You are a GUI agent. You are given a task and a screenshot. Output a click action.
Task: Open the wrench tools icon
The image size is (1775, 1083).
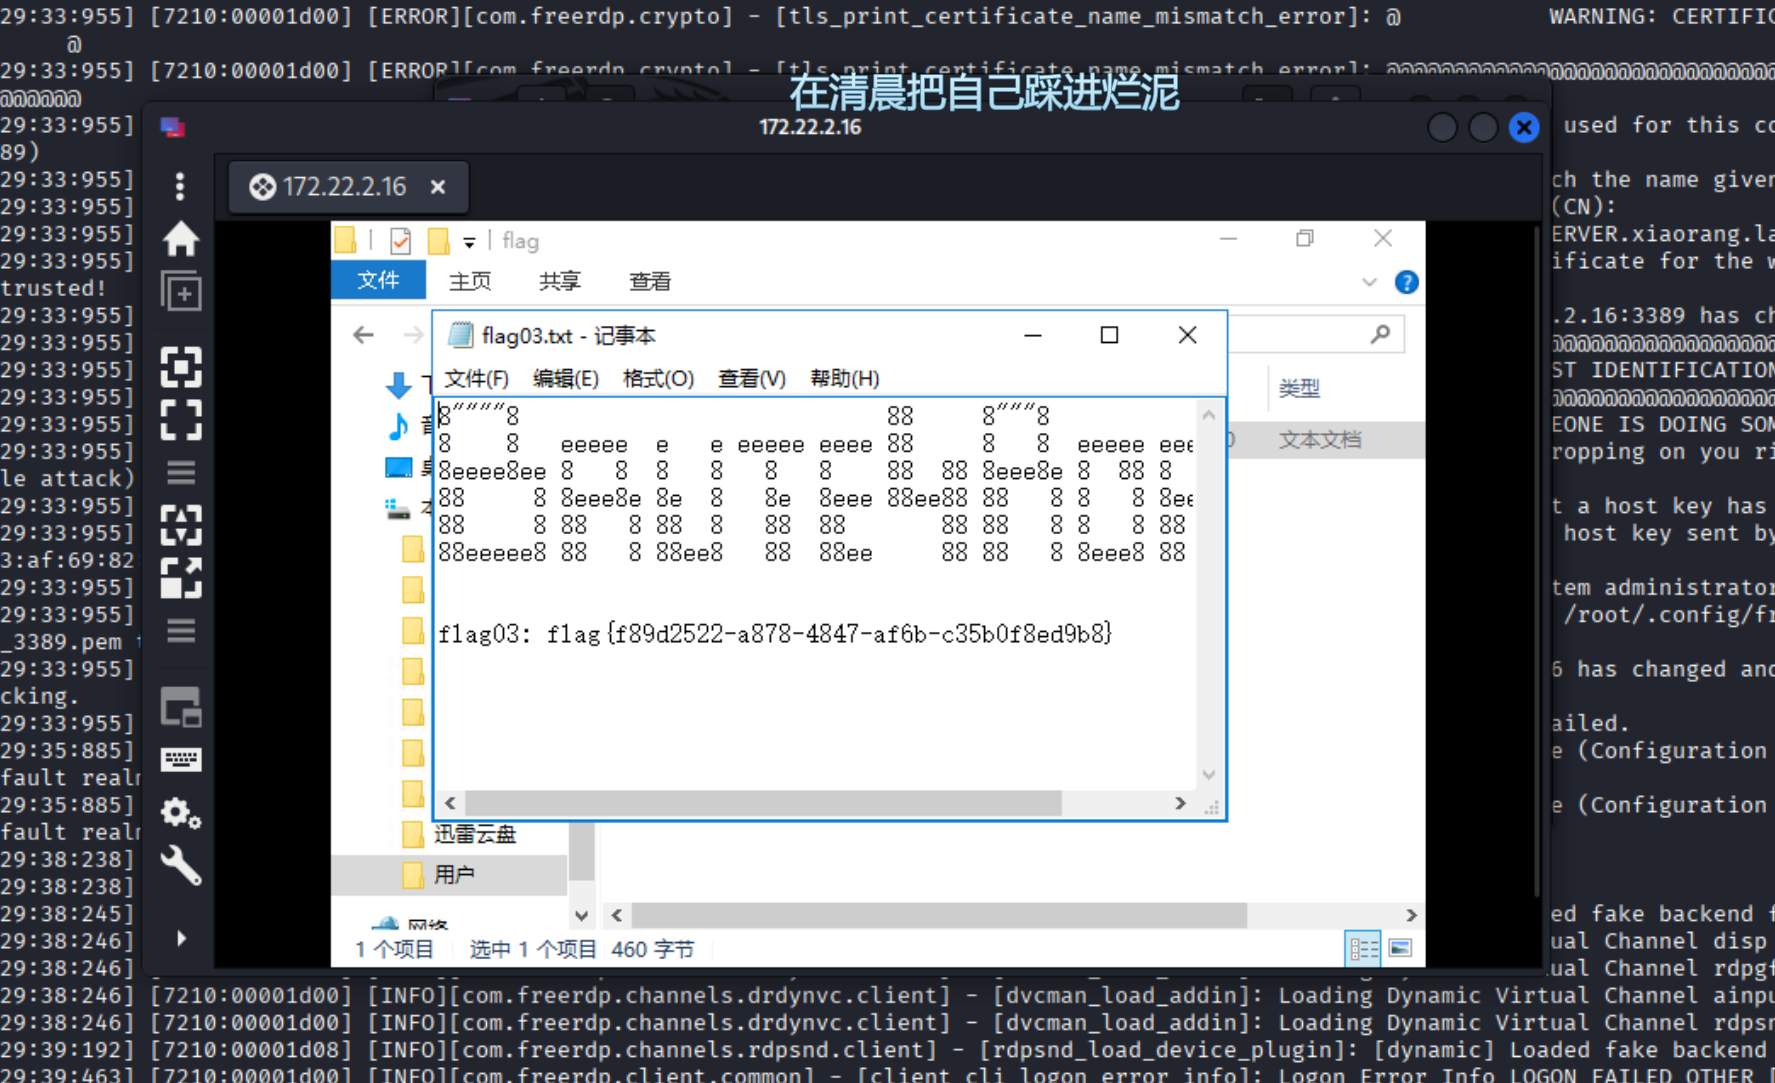coord(181,865)
